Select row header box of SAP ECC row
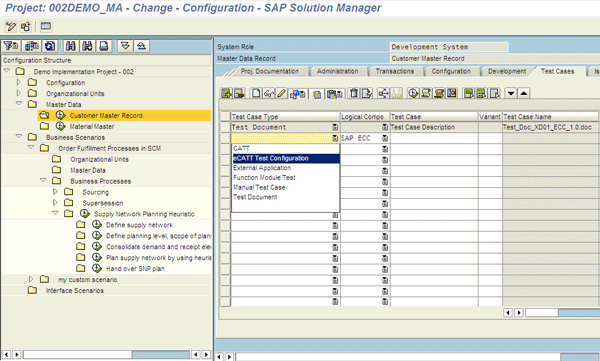The height and width of the screenshot is (361, 600). (x=225, y=138)
